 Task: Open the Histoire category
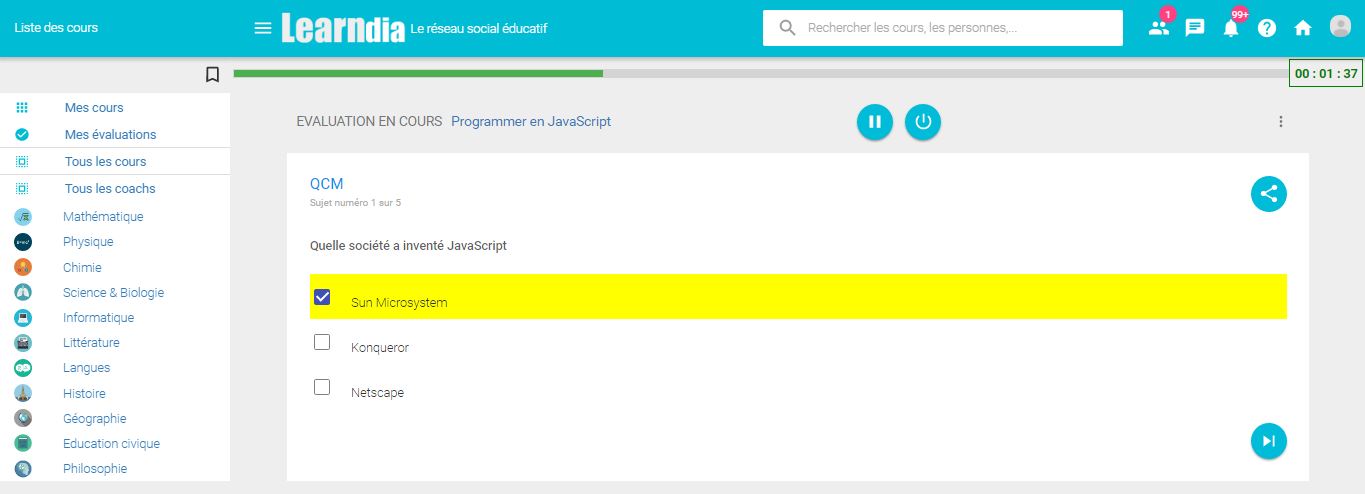click(84, 393)
